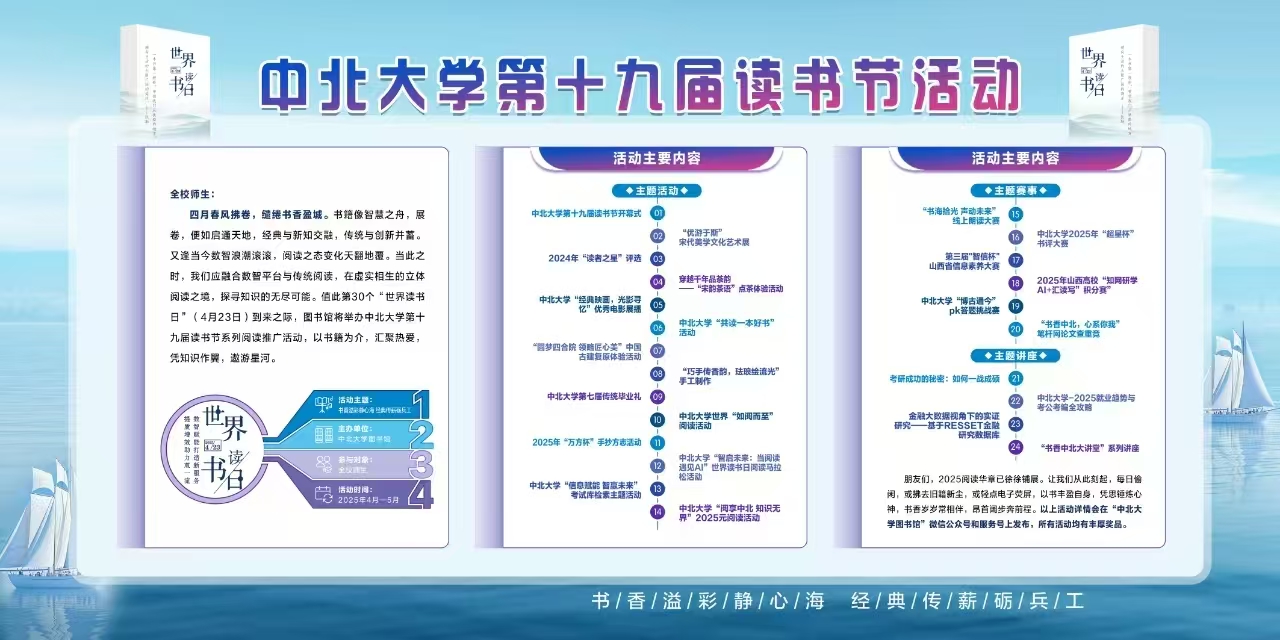
Task: Open the 2024年“读者之星”评选 item
Action: [594, 258]
